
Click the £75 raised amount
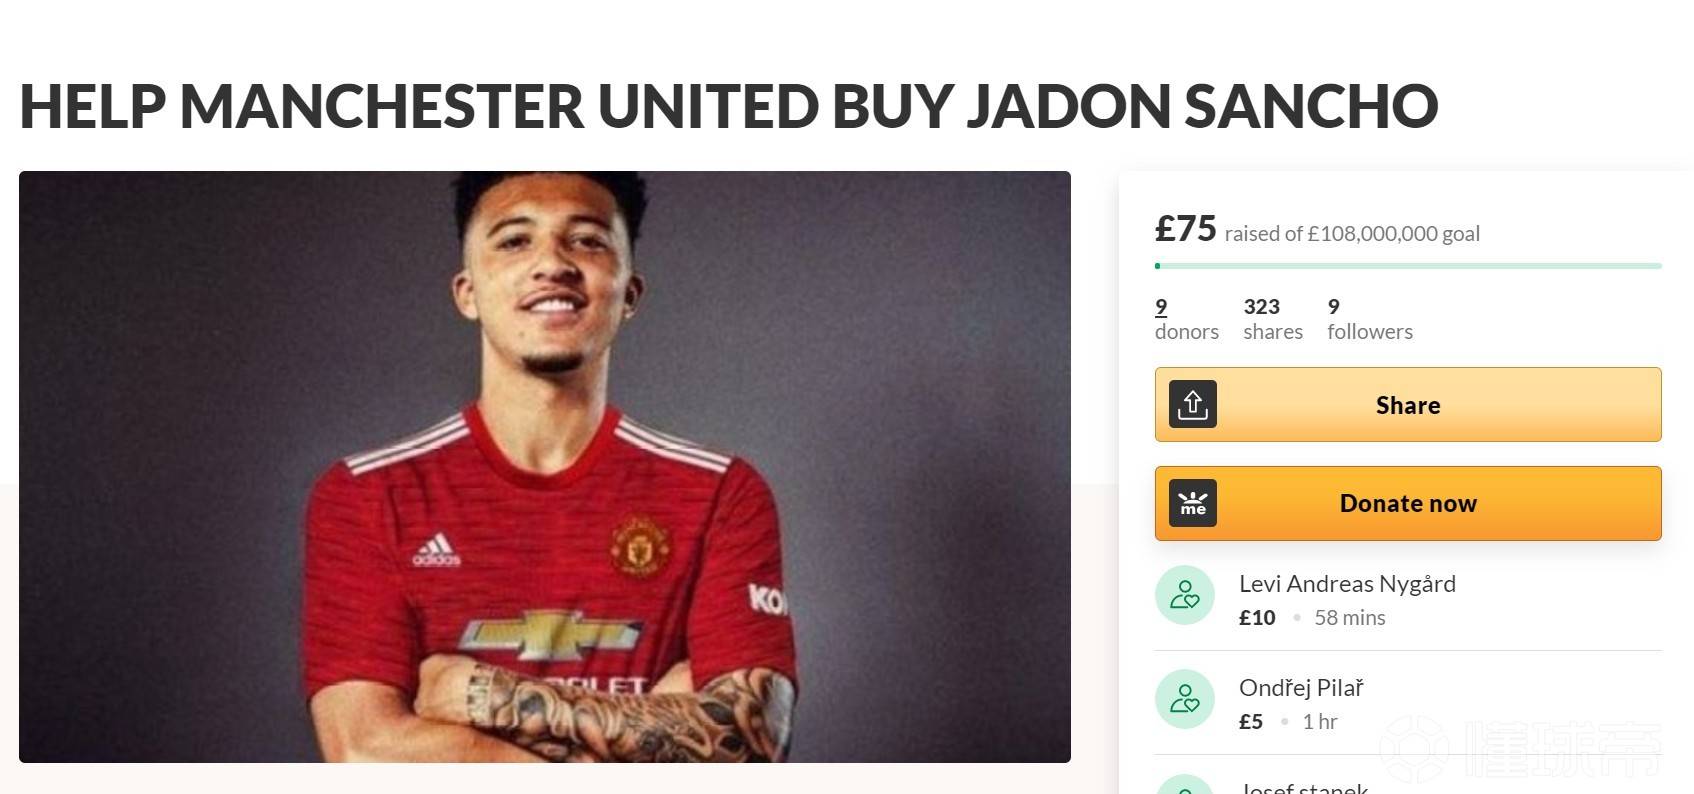[1185, 229]
